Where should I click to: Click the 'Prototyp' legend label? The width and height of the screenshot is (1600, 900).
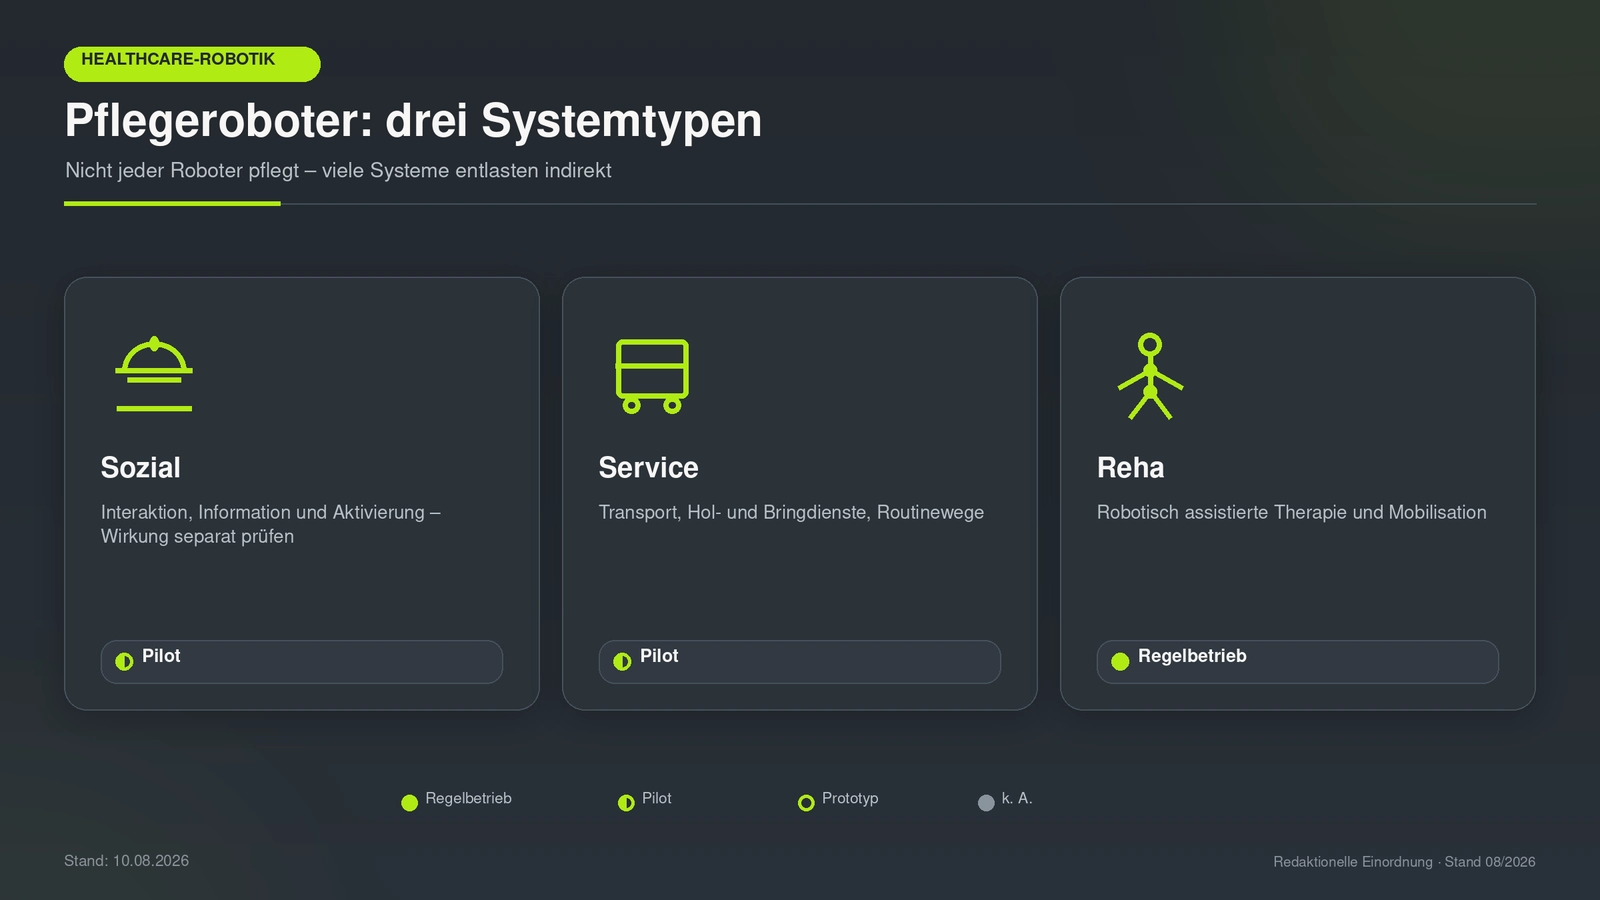click(x=850, y=798)
